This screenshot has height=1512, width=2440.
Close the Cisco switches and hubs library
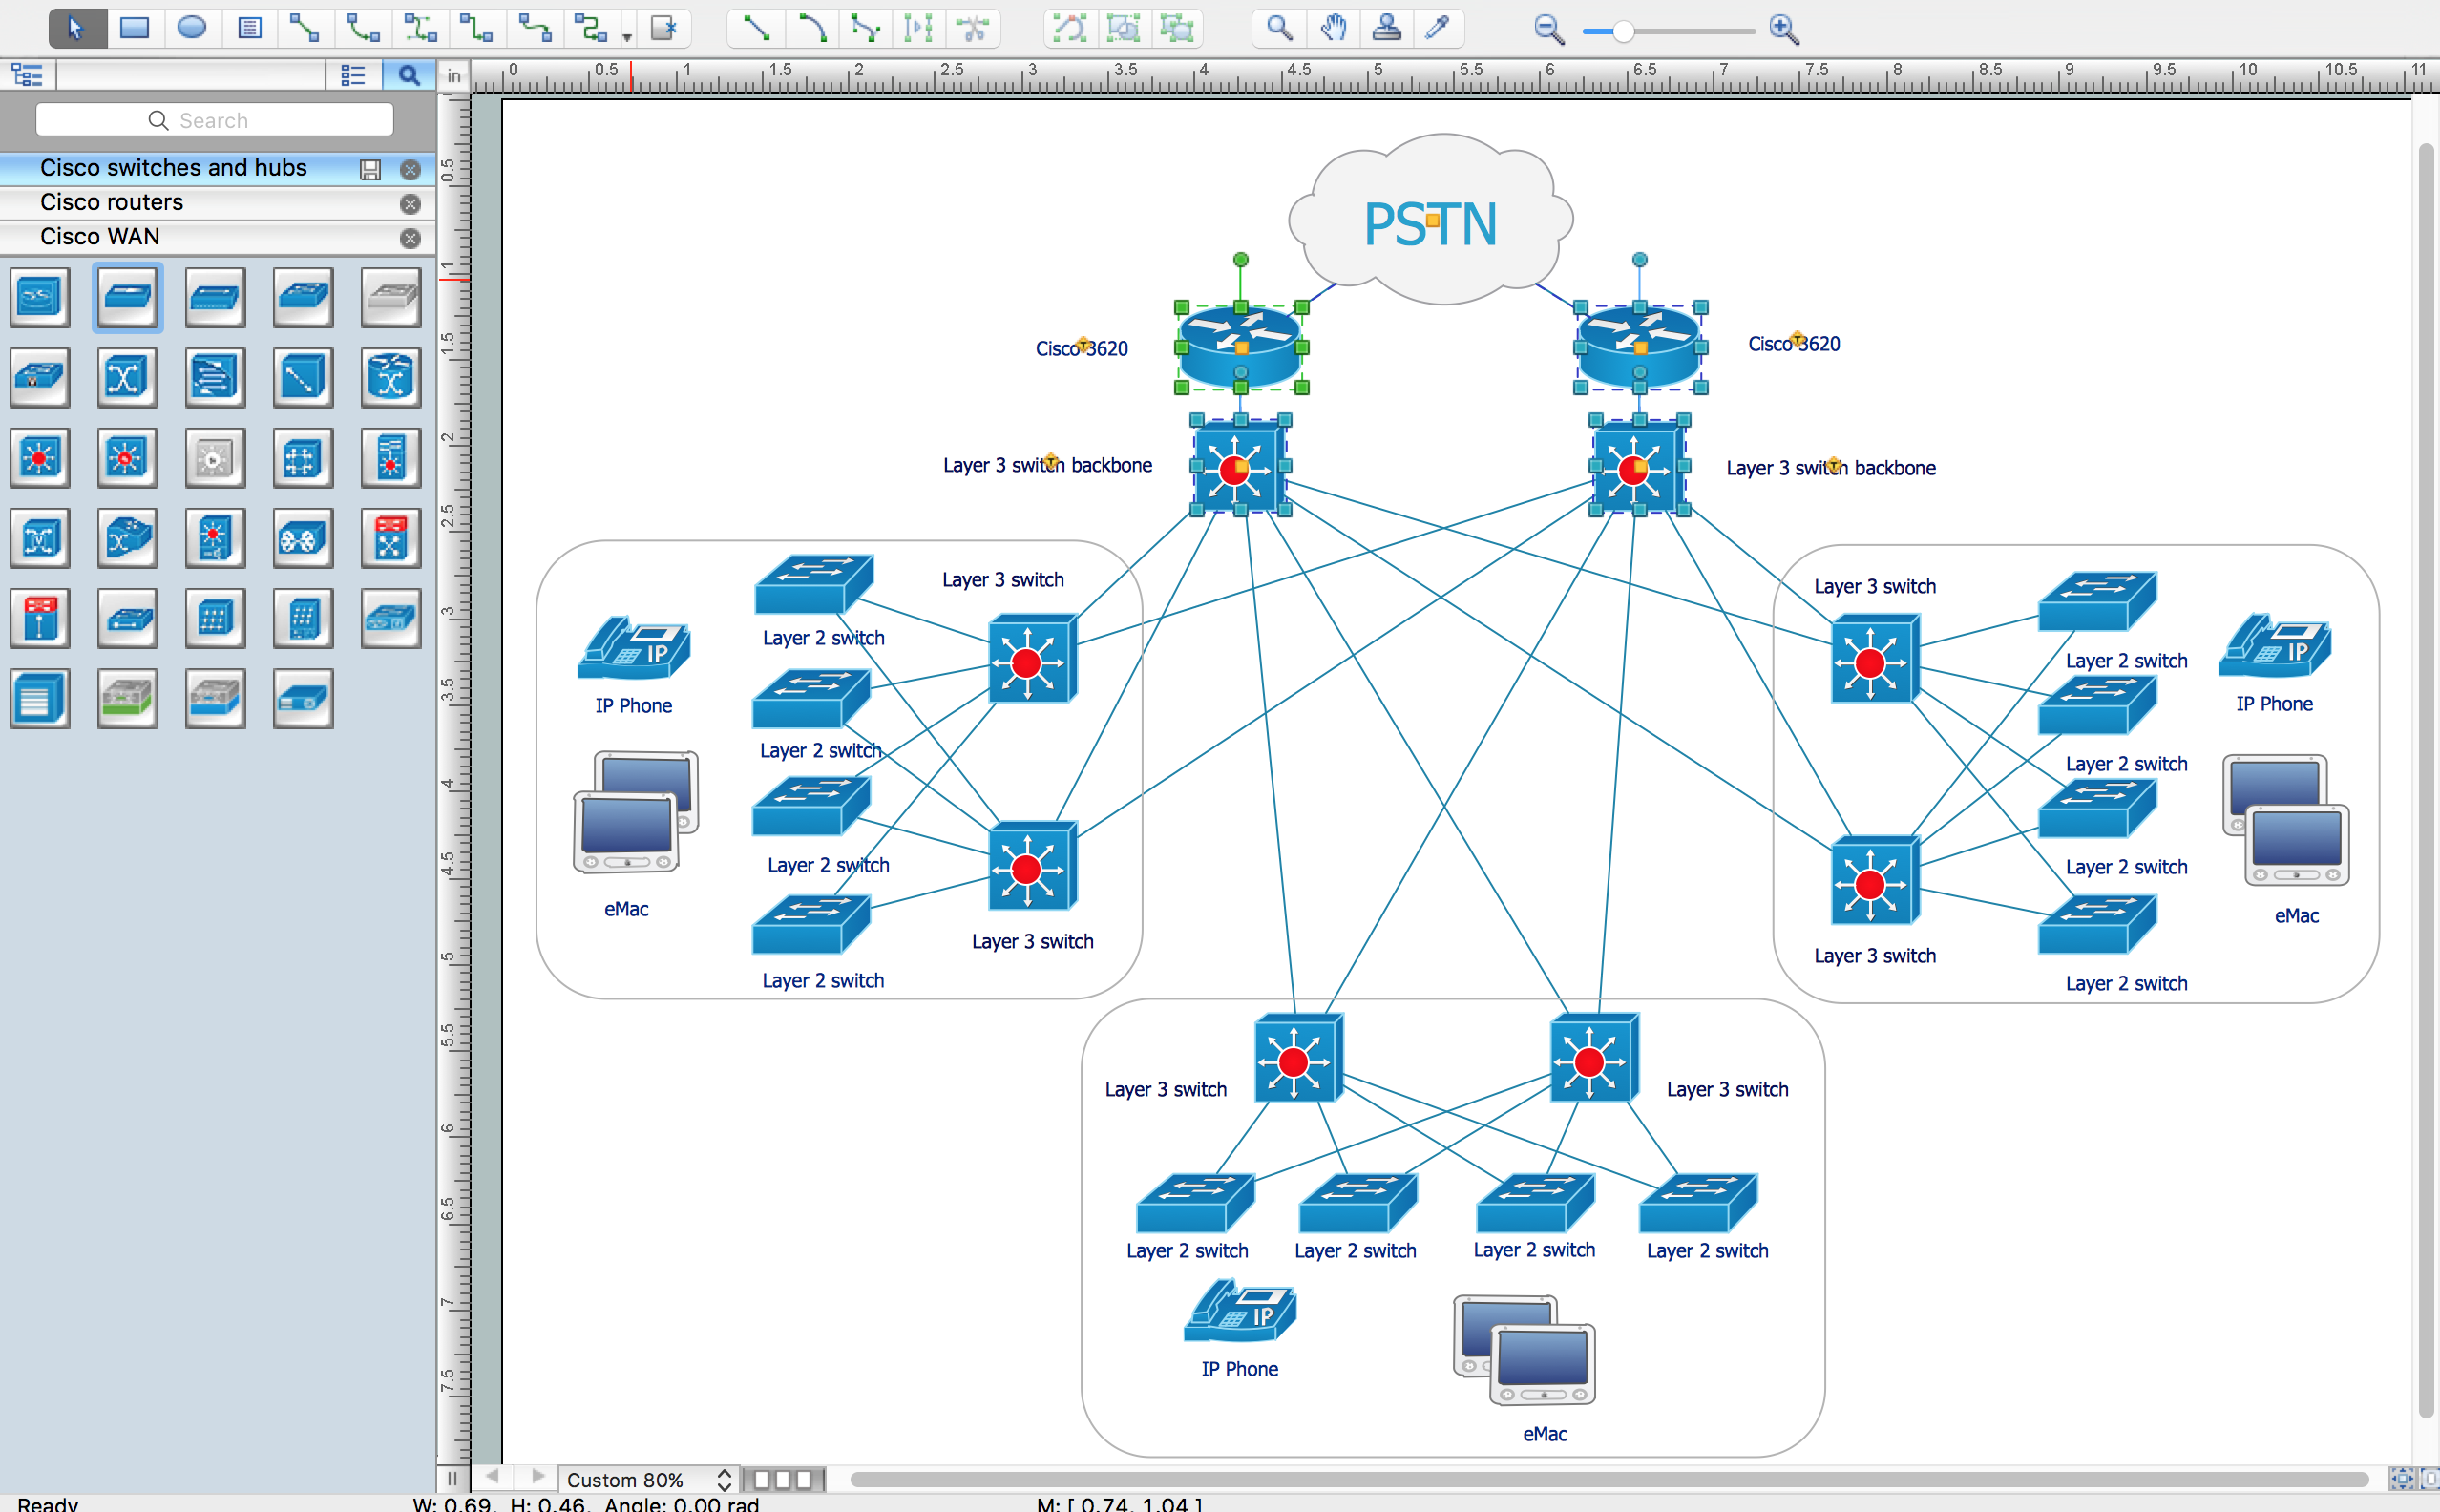click(410, 169)
